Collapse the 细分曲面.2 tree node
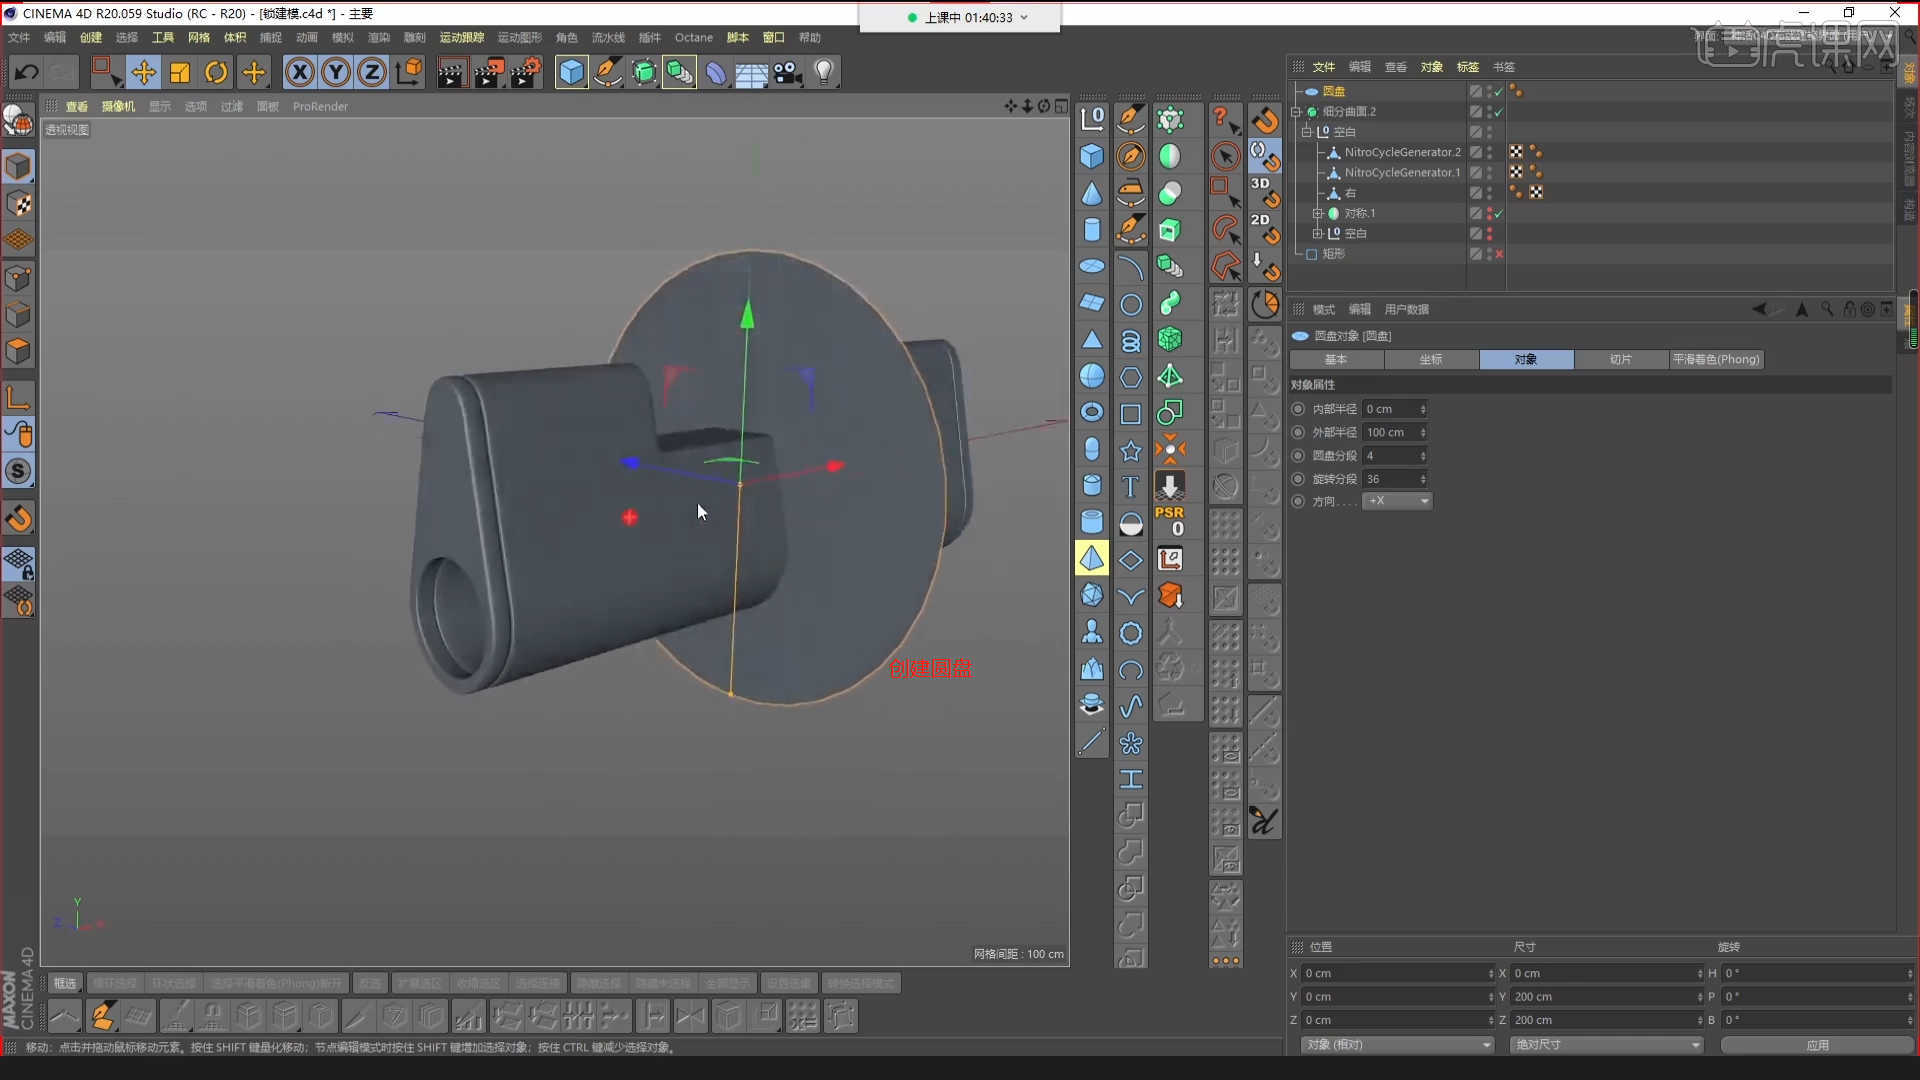This screenshot has width=1920, height=1080. click(1296, 112)
